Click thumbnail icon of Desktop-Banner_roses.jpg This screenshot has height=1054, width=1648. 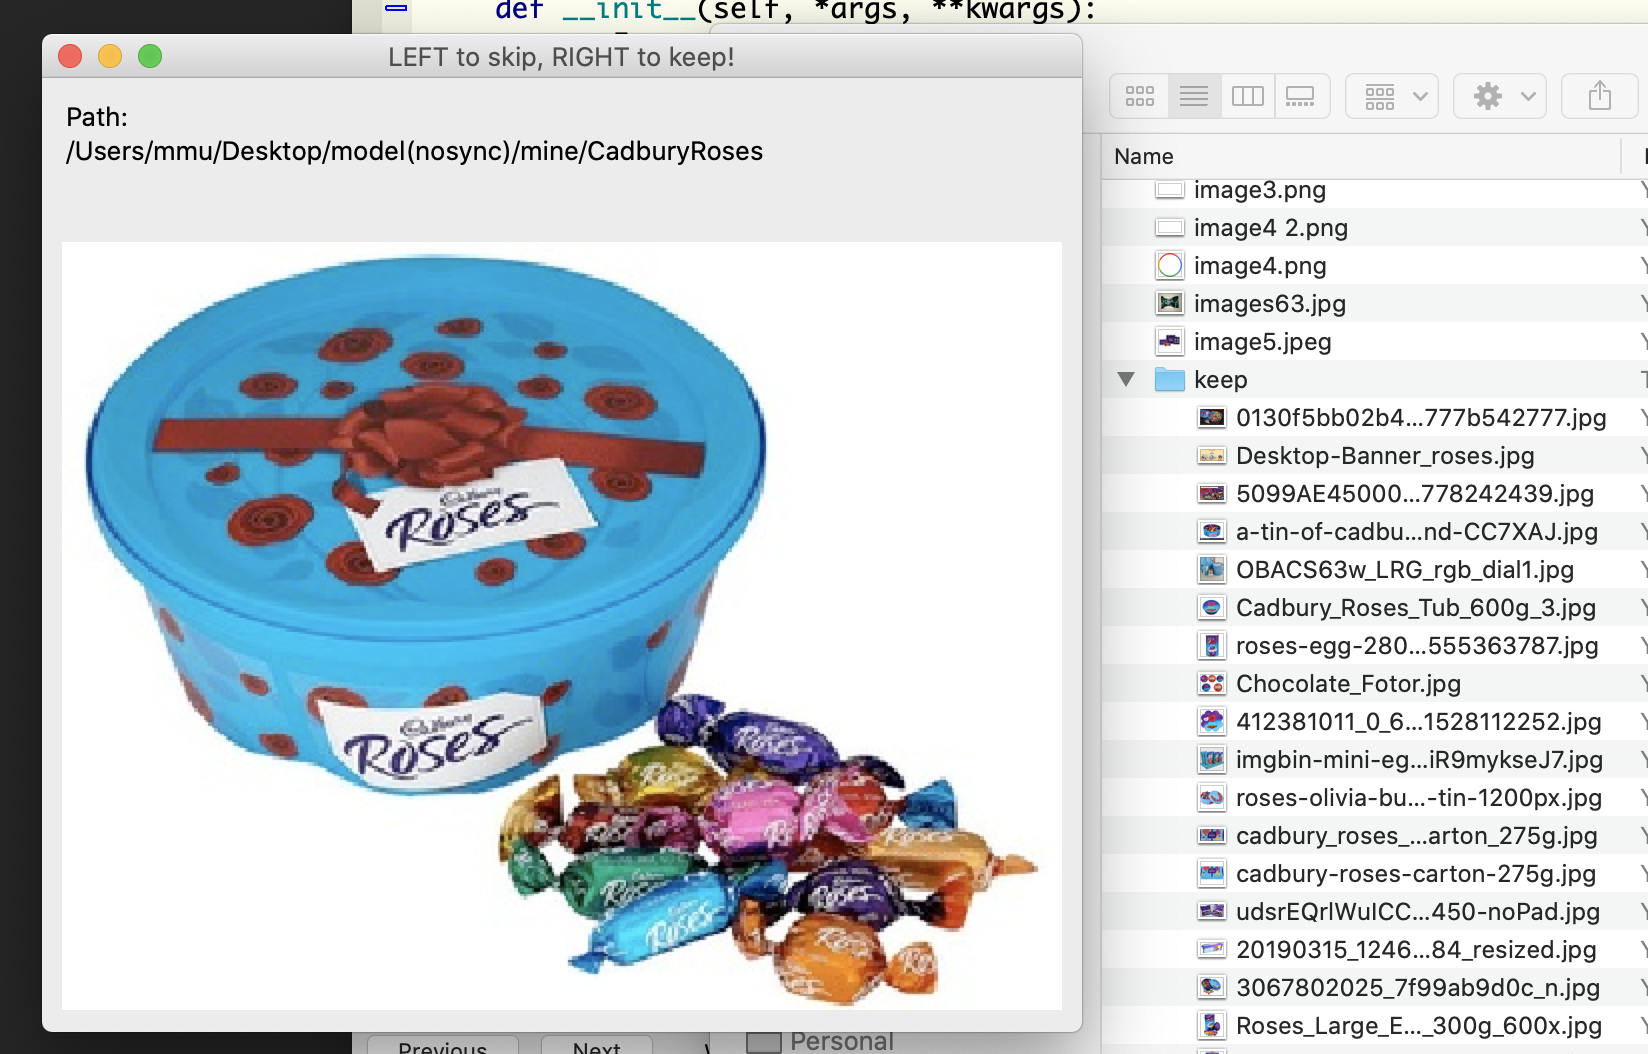(1212, 456)
